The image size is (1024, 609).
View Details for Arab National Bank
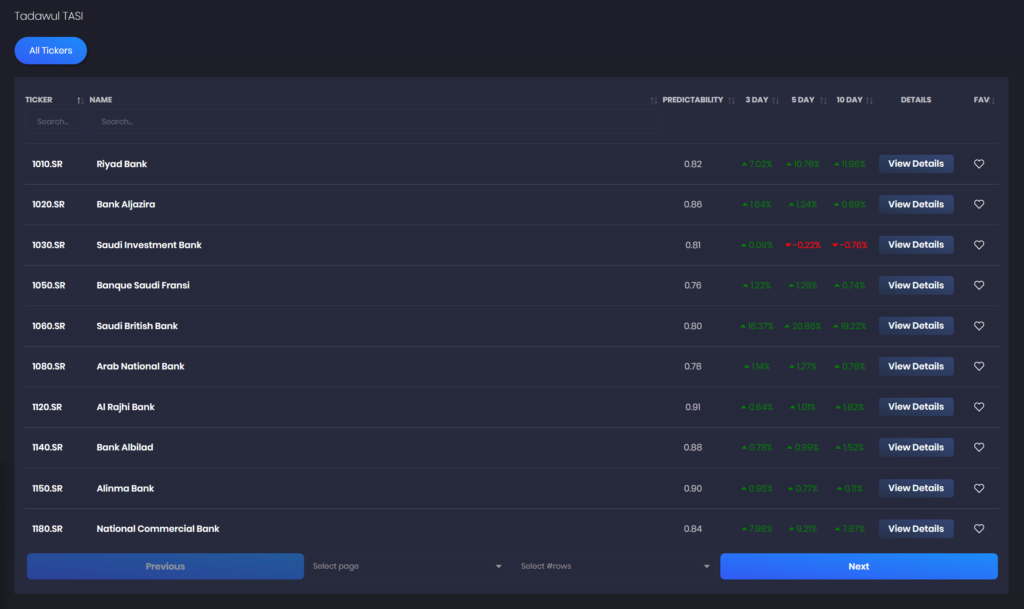(916, 366)
